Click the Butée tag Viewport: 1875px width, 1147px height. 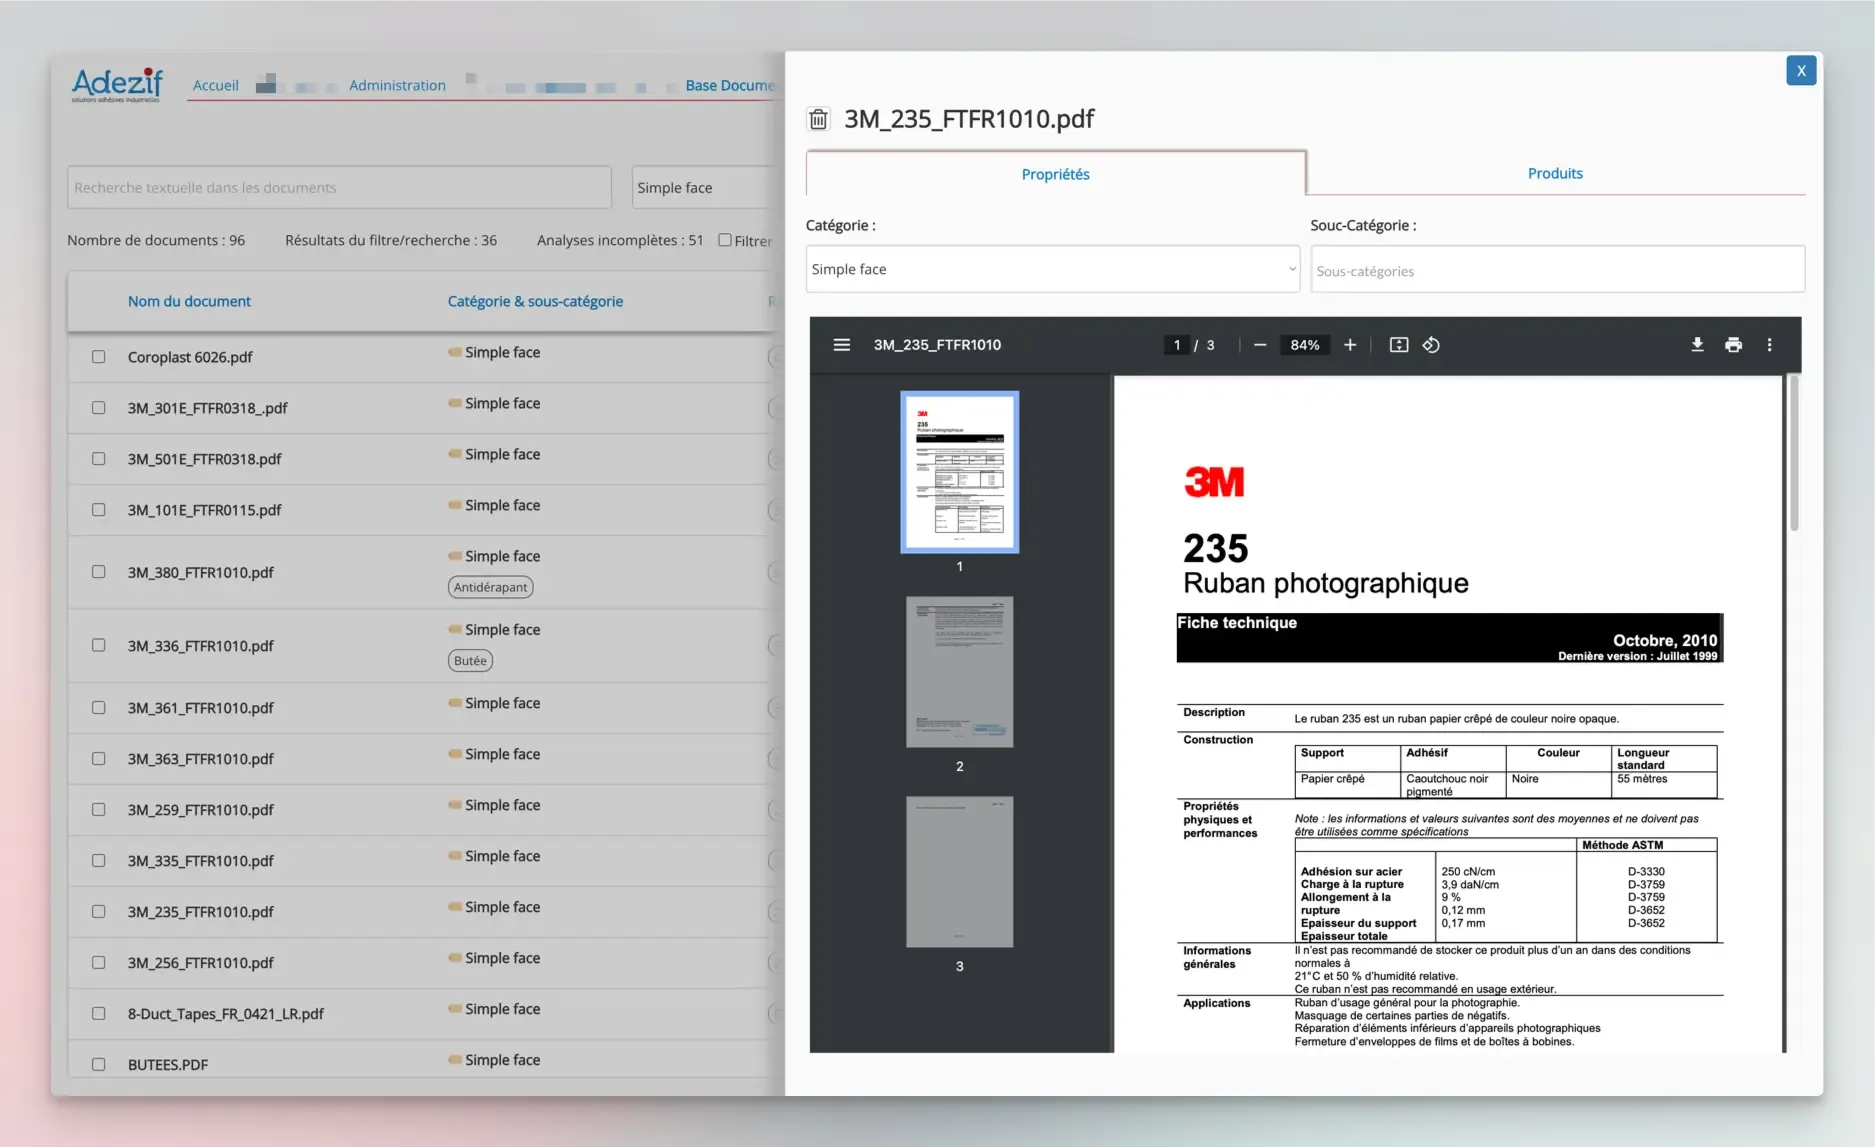tap(470, 660)
